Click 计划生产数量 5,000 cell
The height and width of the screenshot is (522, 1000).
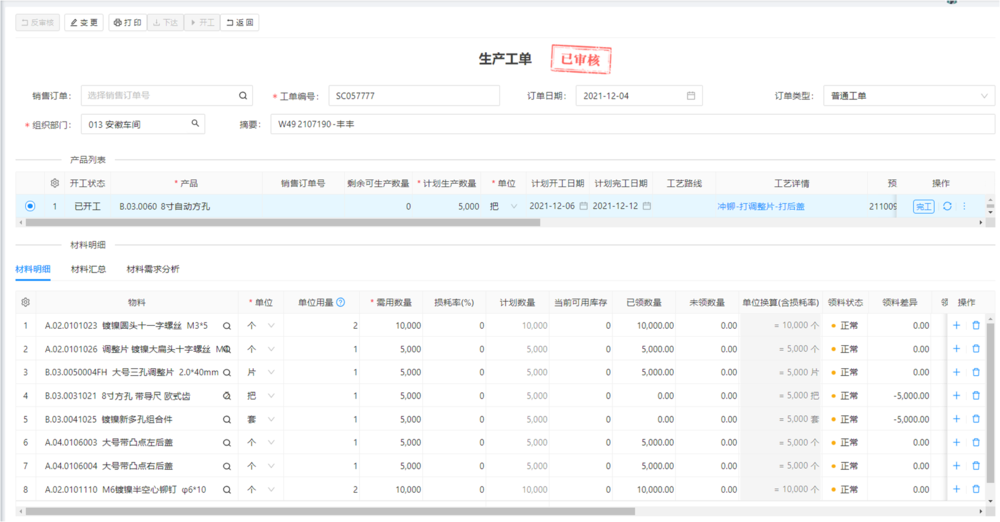pos(448,206)
